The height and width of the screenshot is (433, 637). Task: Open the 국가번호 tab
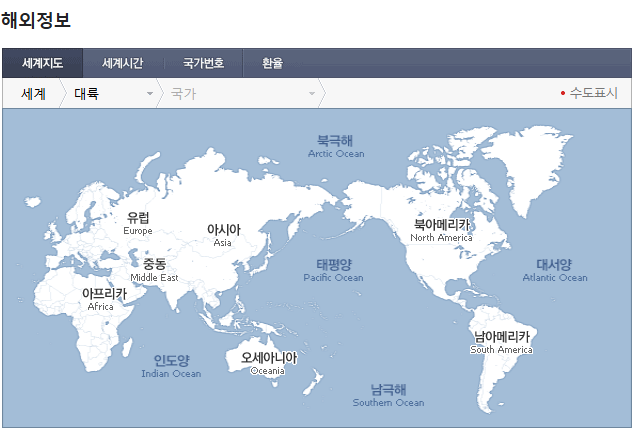203,63
